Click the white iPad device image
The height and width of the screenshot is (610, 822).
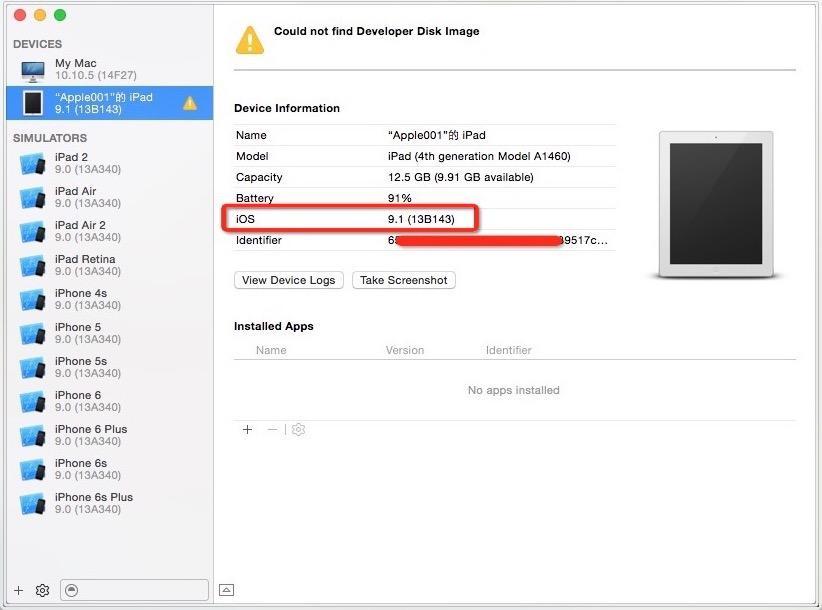click(716, 204)
